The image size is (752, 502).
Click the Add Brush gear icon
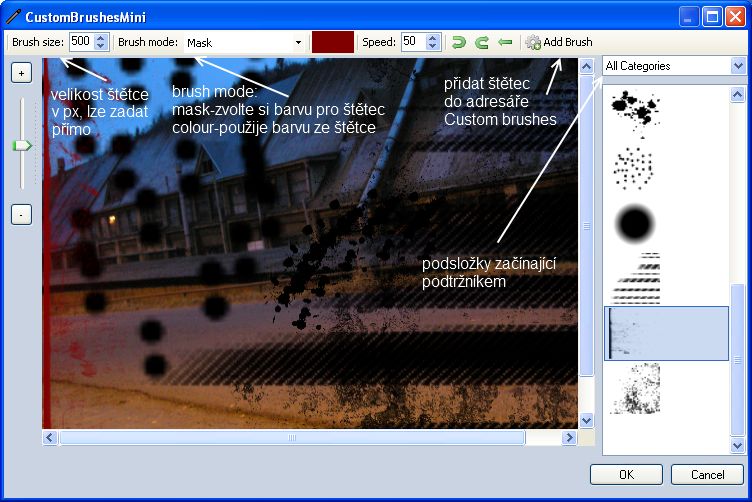click(533, 42)
